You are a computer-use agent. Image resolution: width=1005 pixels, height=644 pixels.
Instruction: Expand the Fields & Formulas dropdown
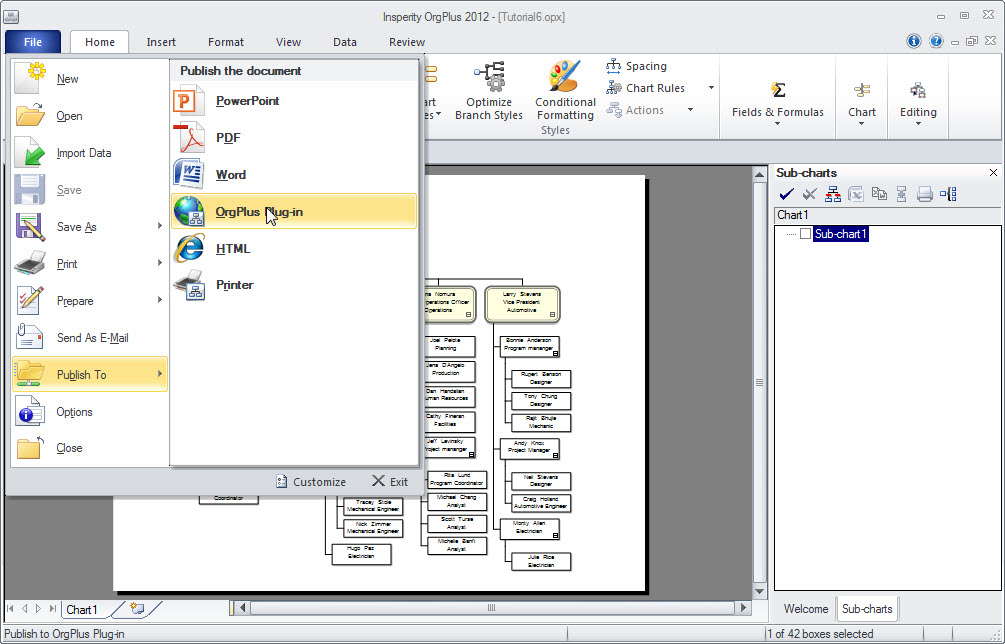coord(777,123)
